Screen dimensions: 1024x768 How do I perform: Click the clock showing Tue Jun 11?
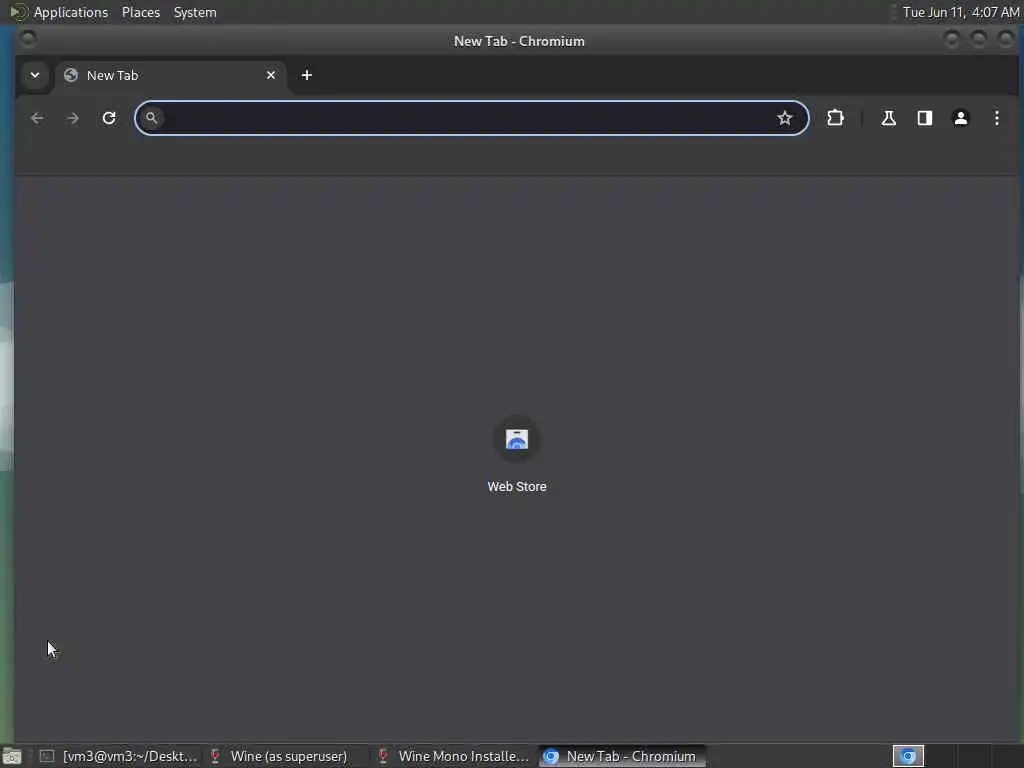pyautogui.click(x=960, y=12)
